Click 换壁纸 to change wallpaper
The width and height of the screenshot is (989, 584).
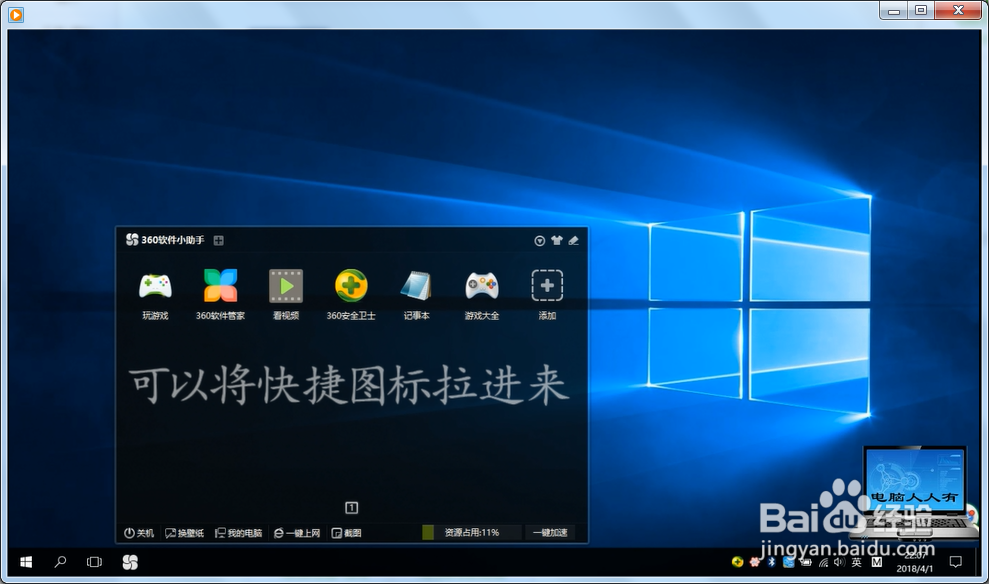[184, 533]
